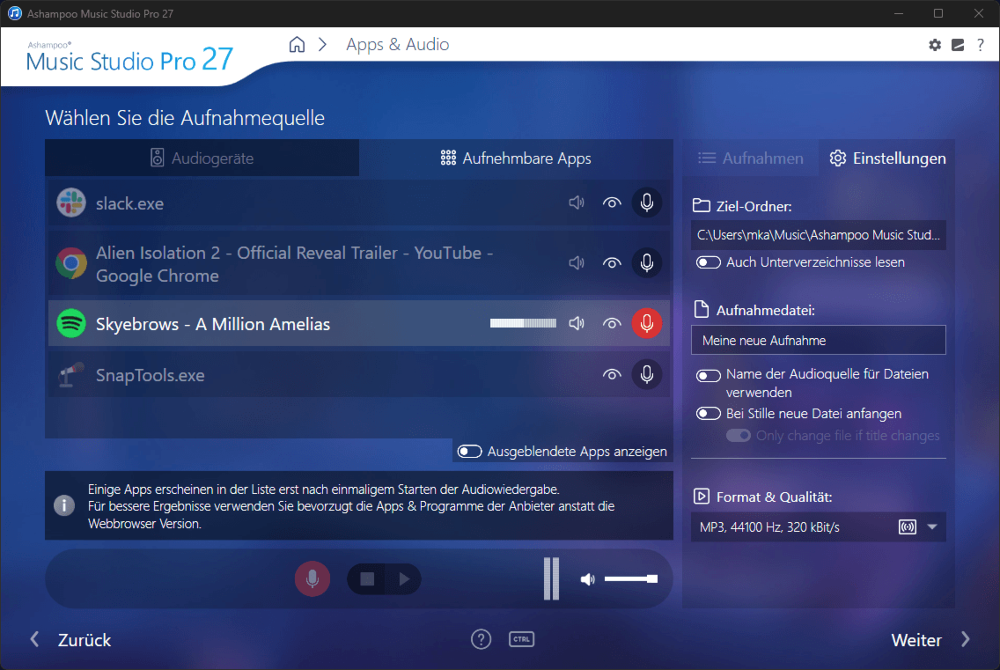Open help question mark at top right

(980, 45)
